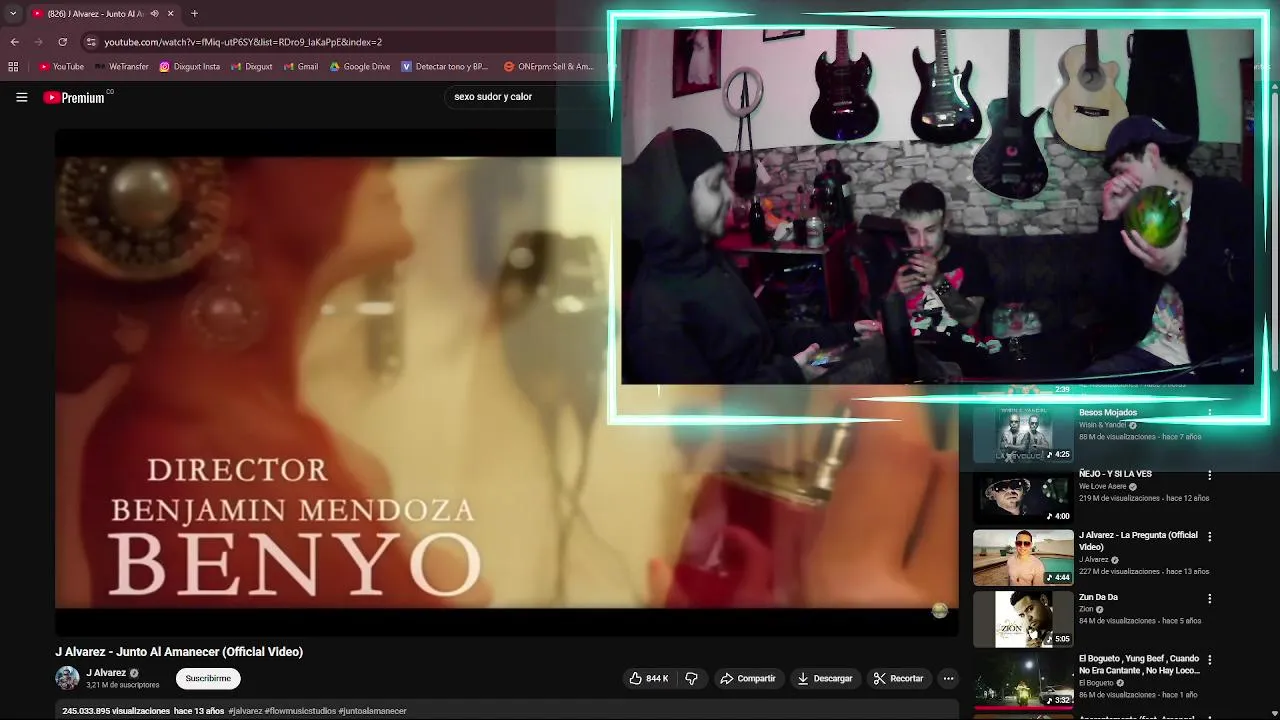This screenshot has height=720, width=1280.
Task: Go forward in browser history
Action: pos(38,42)
